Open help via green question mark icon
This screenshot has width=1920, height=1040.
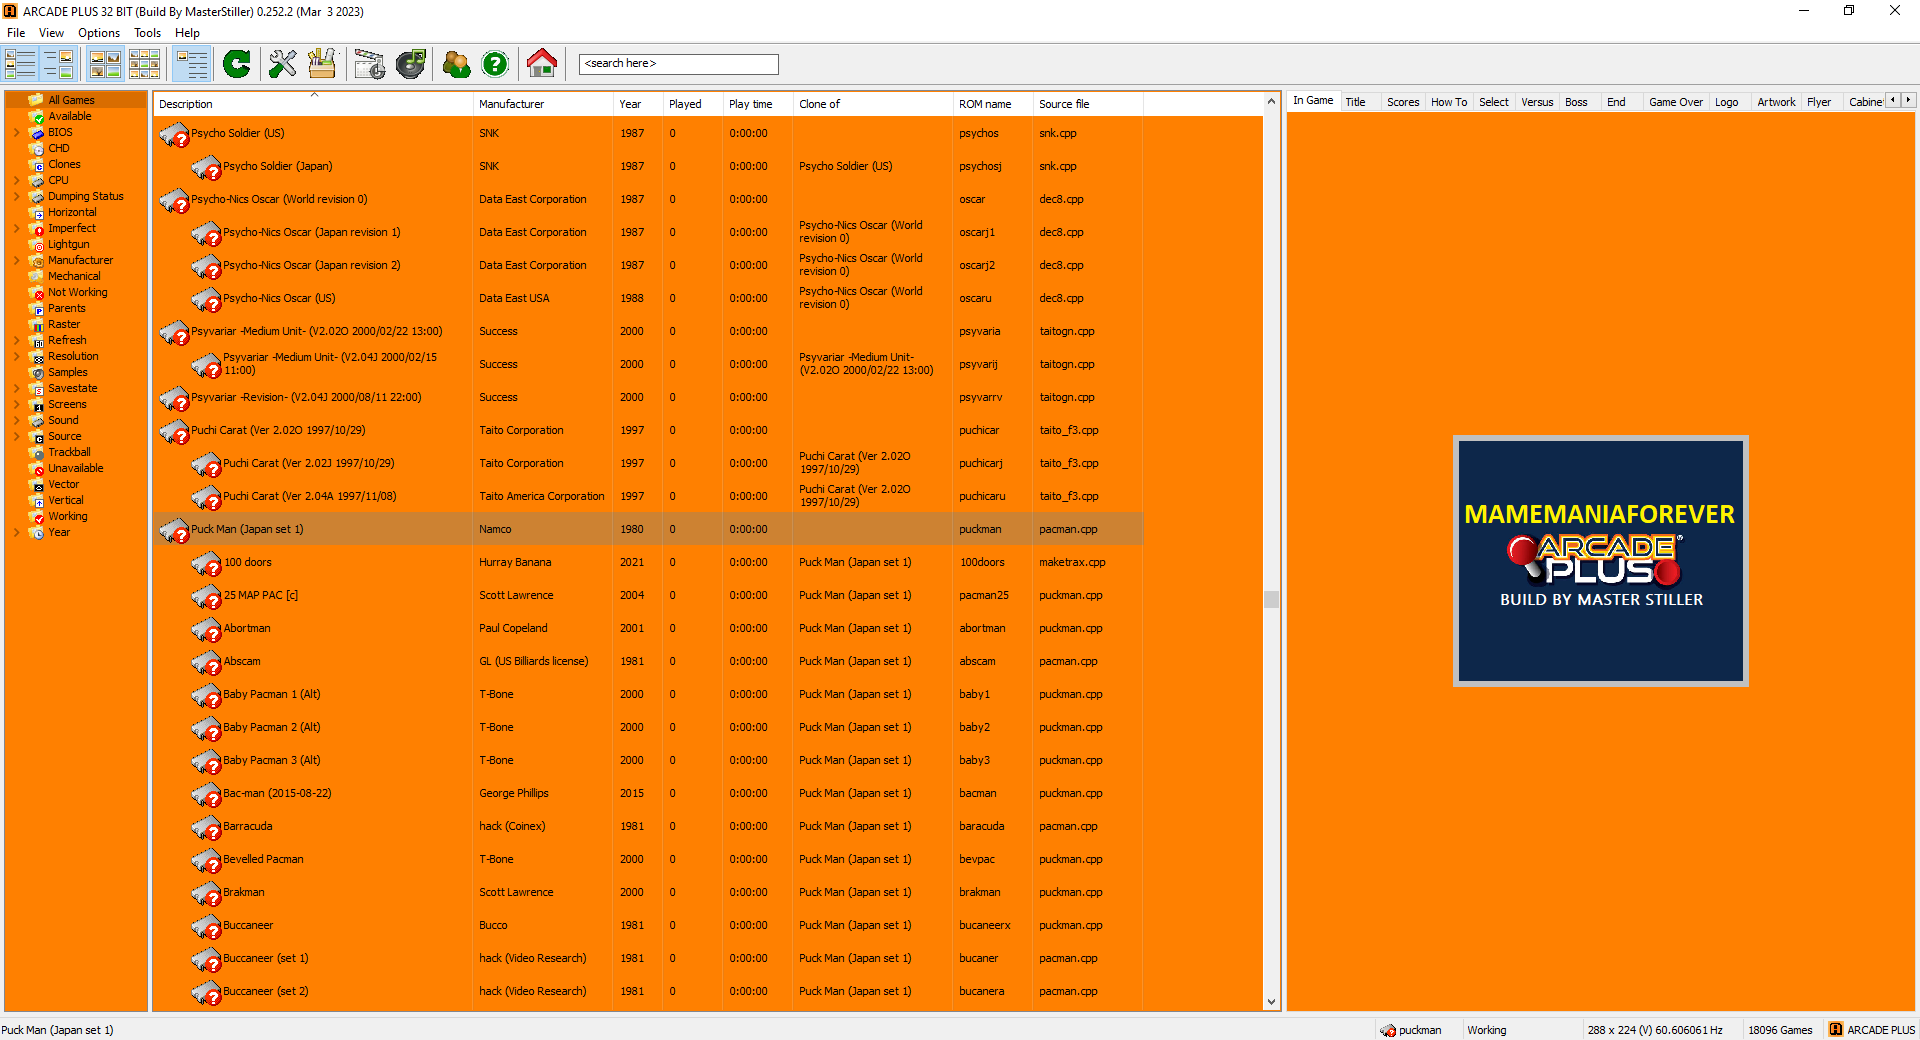tap(495, 64)
